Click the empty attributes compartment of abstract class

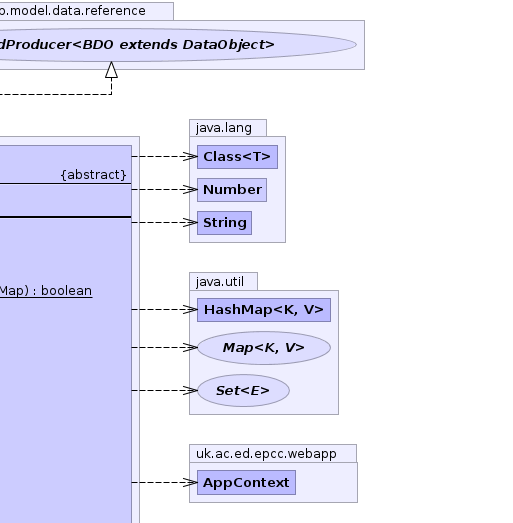(x=66, y=200)
